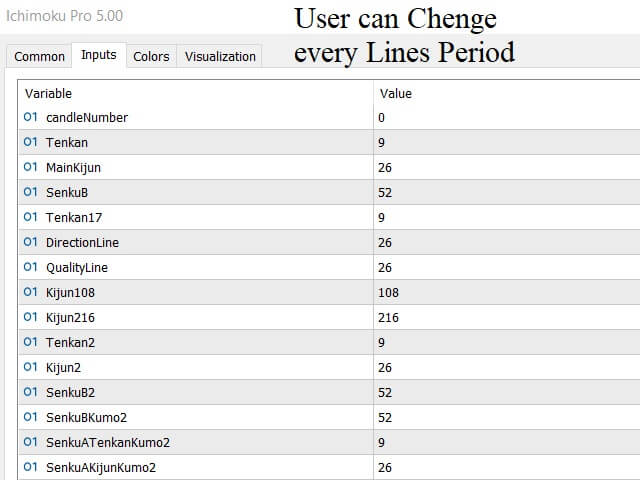Click the type icon next to QualityLine
This screenshot has height=480, width=640.
[x=30, y=268]
